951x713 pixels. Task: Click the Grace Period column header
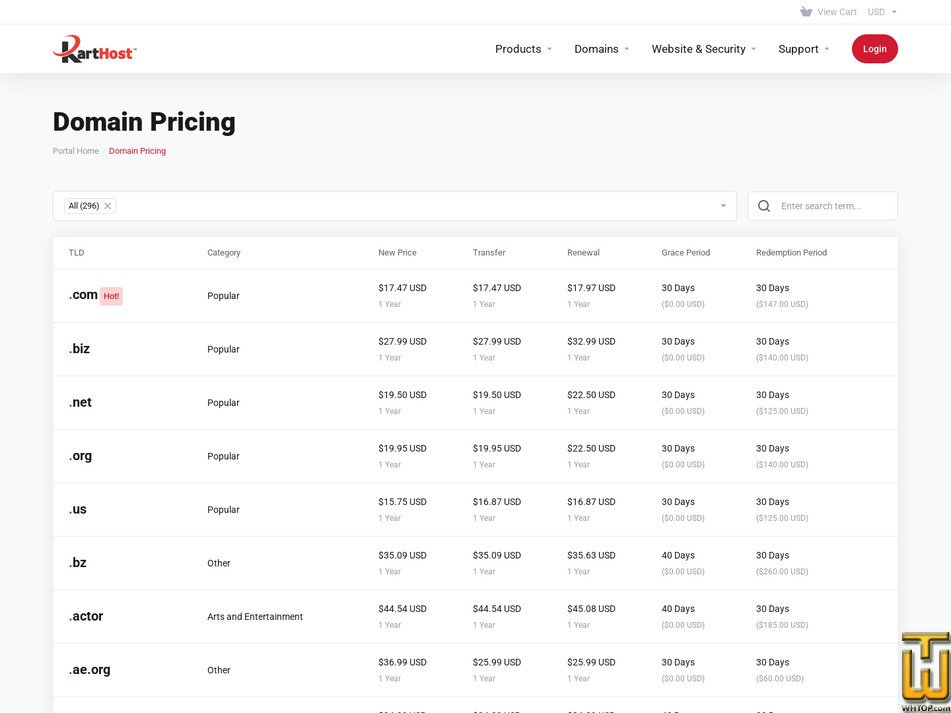point(685,253)
